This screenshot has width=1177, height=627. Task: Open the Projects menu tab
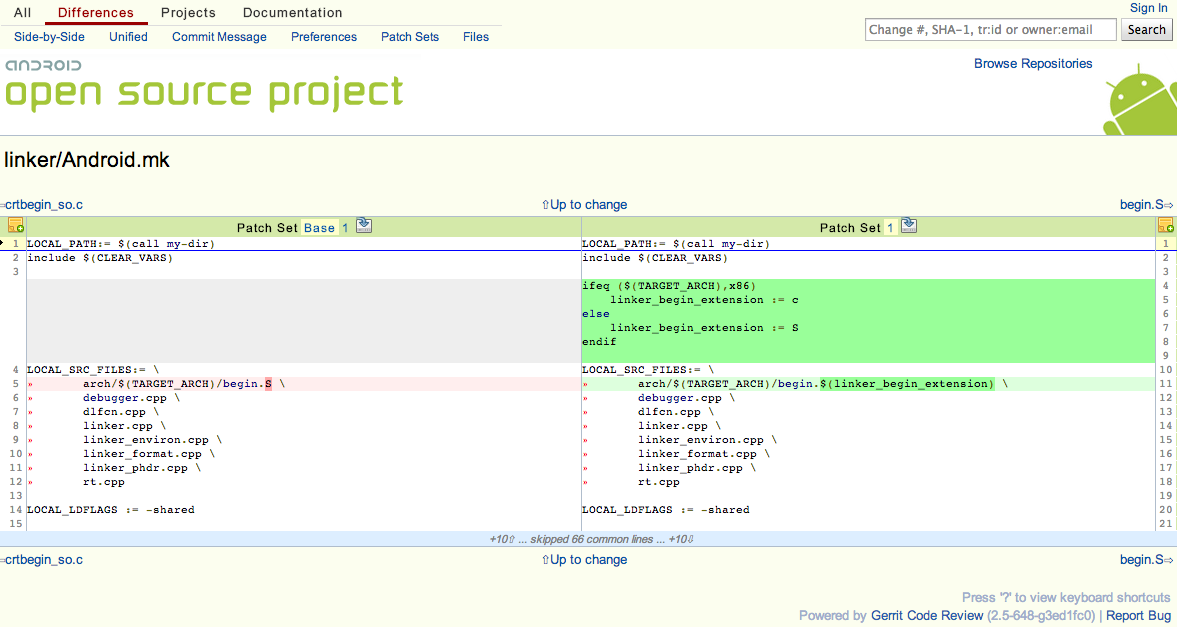[188, 13]
